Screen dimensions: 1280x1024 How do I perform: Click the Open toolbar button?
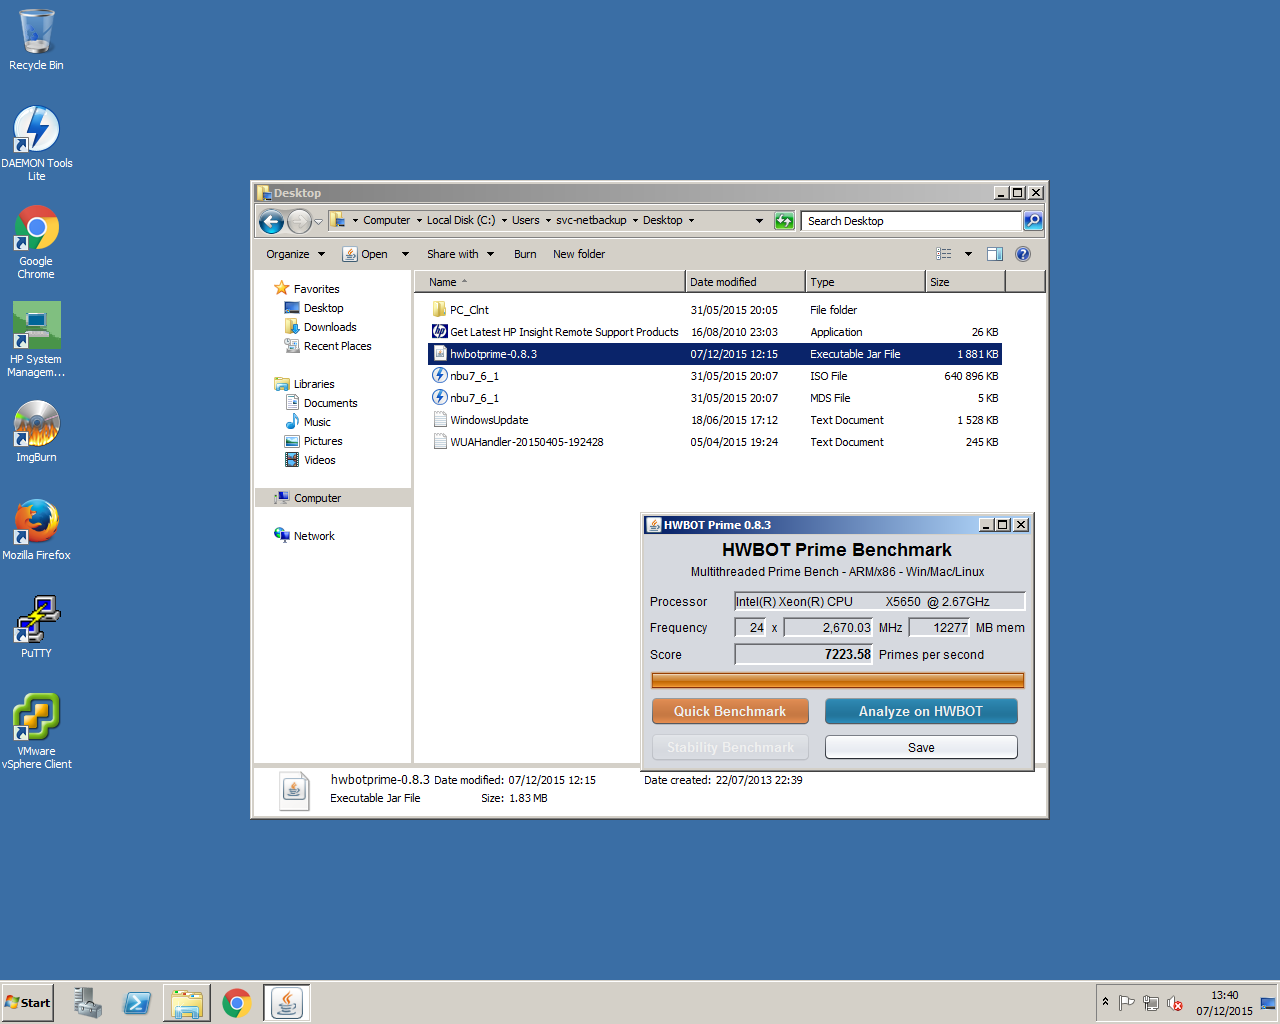[366, 254]
